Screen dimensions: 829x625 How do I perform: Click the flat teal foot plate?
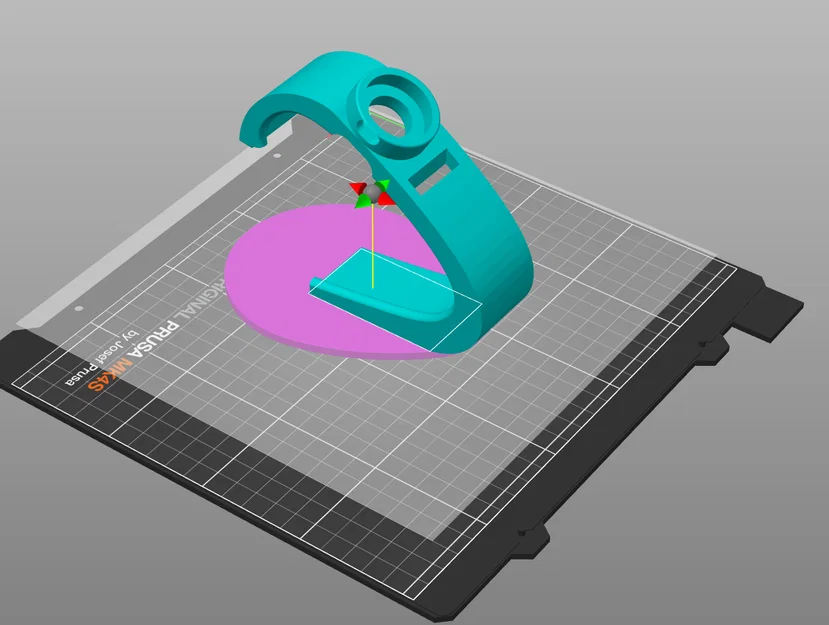click(381, 283)
